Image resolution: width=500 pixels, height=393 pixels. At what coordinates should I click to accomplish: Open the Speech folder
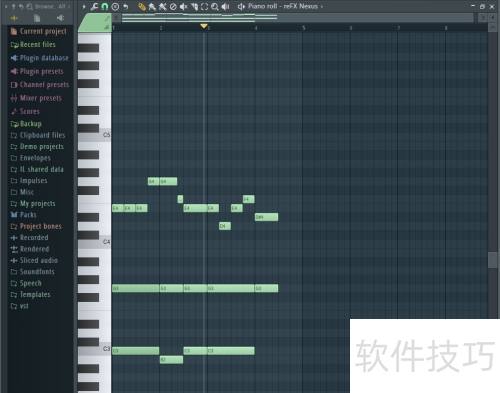tap(26, 283)
